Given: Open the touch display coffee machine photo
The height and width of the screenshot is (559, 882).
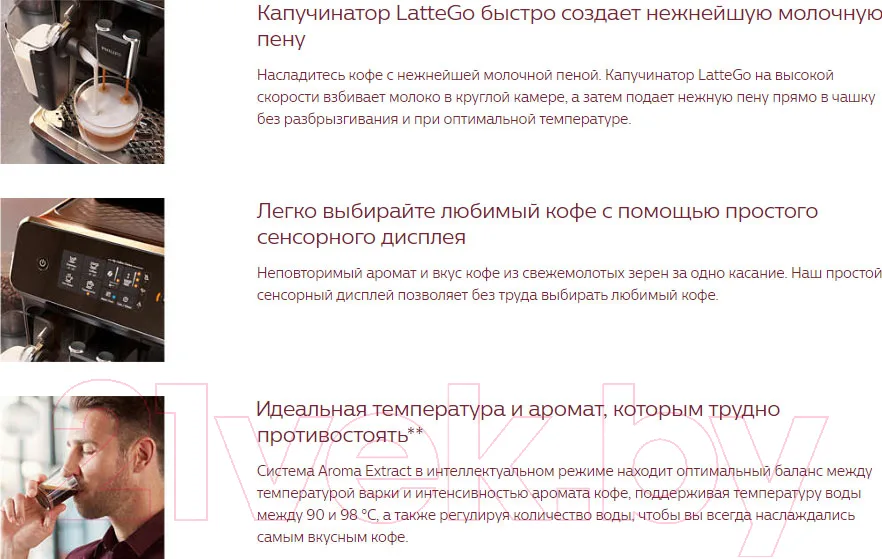Looking at the screenshot, I should pyautogui.click(x=82, y=280).
